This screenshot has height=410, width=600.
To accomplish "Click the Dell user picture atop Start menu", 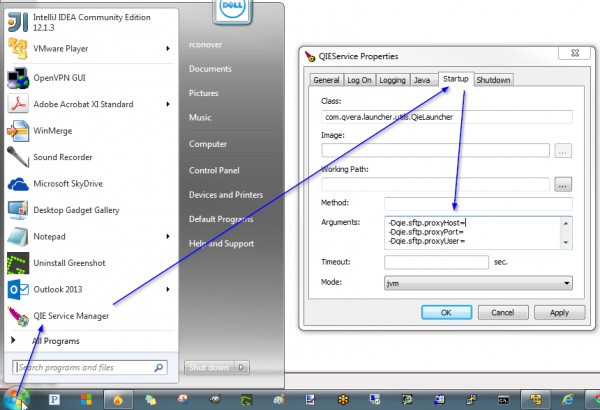I will click(x=232, y=11).
